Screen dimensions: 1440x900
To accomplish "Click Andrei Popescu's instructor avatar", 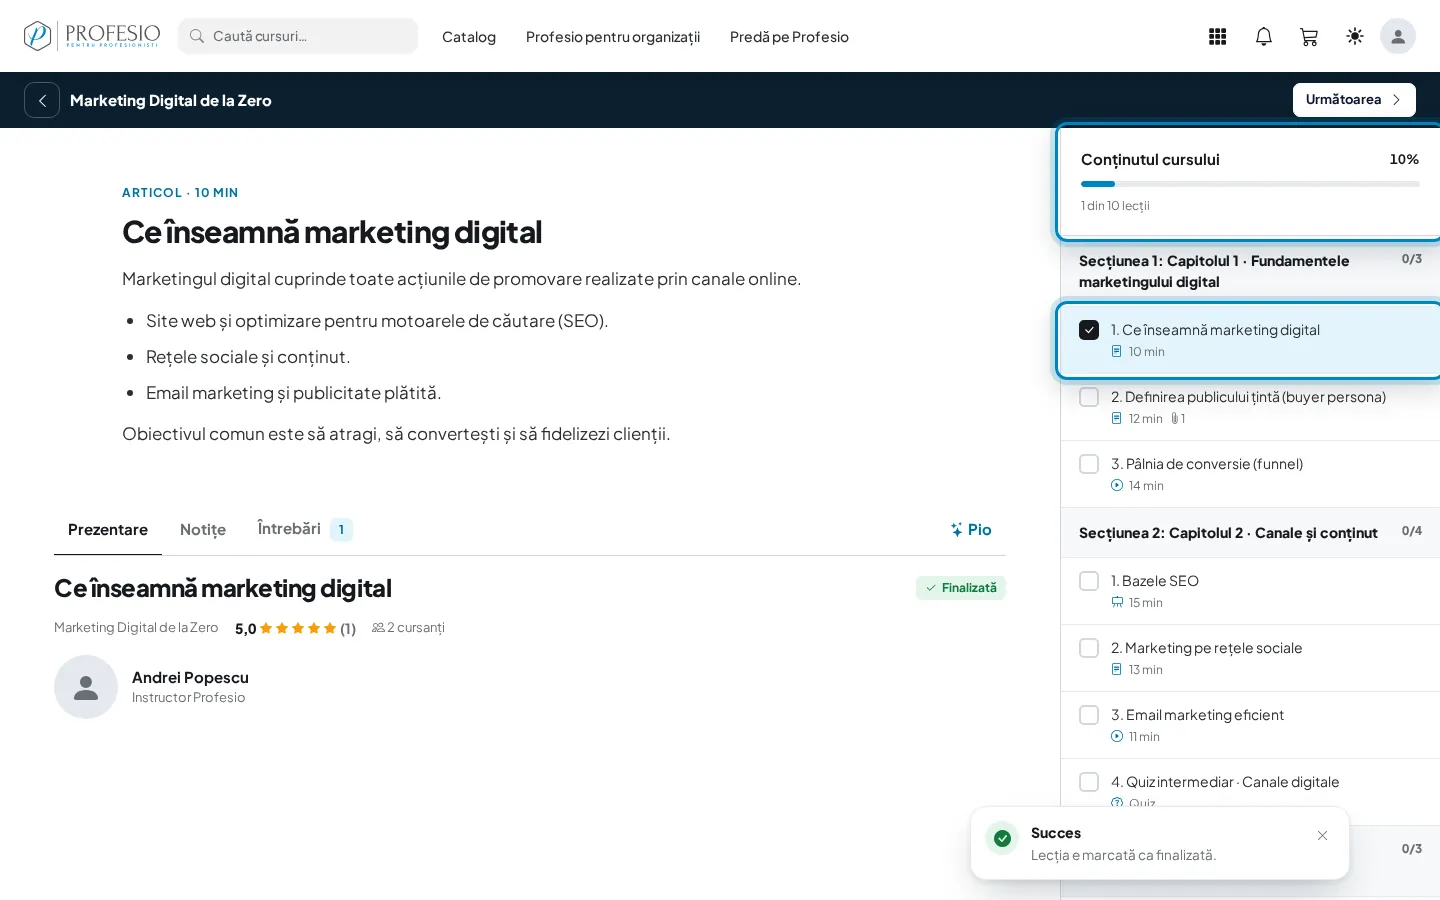I will (x=86, y=687).
